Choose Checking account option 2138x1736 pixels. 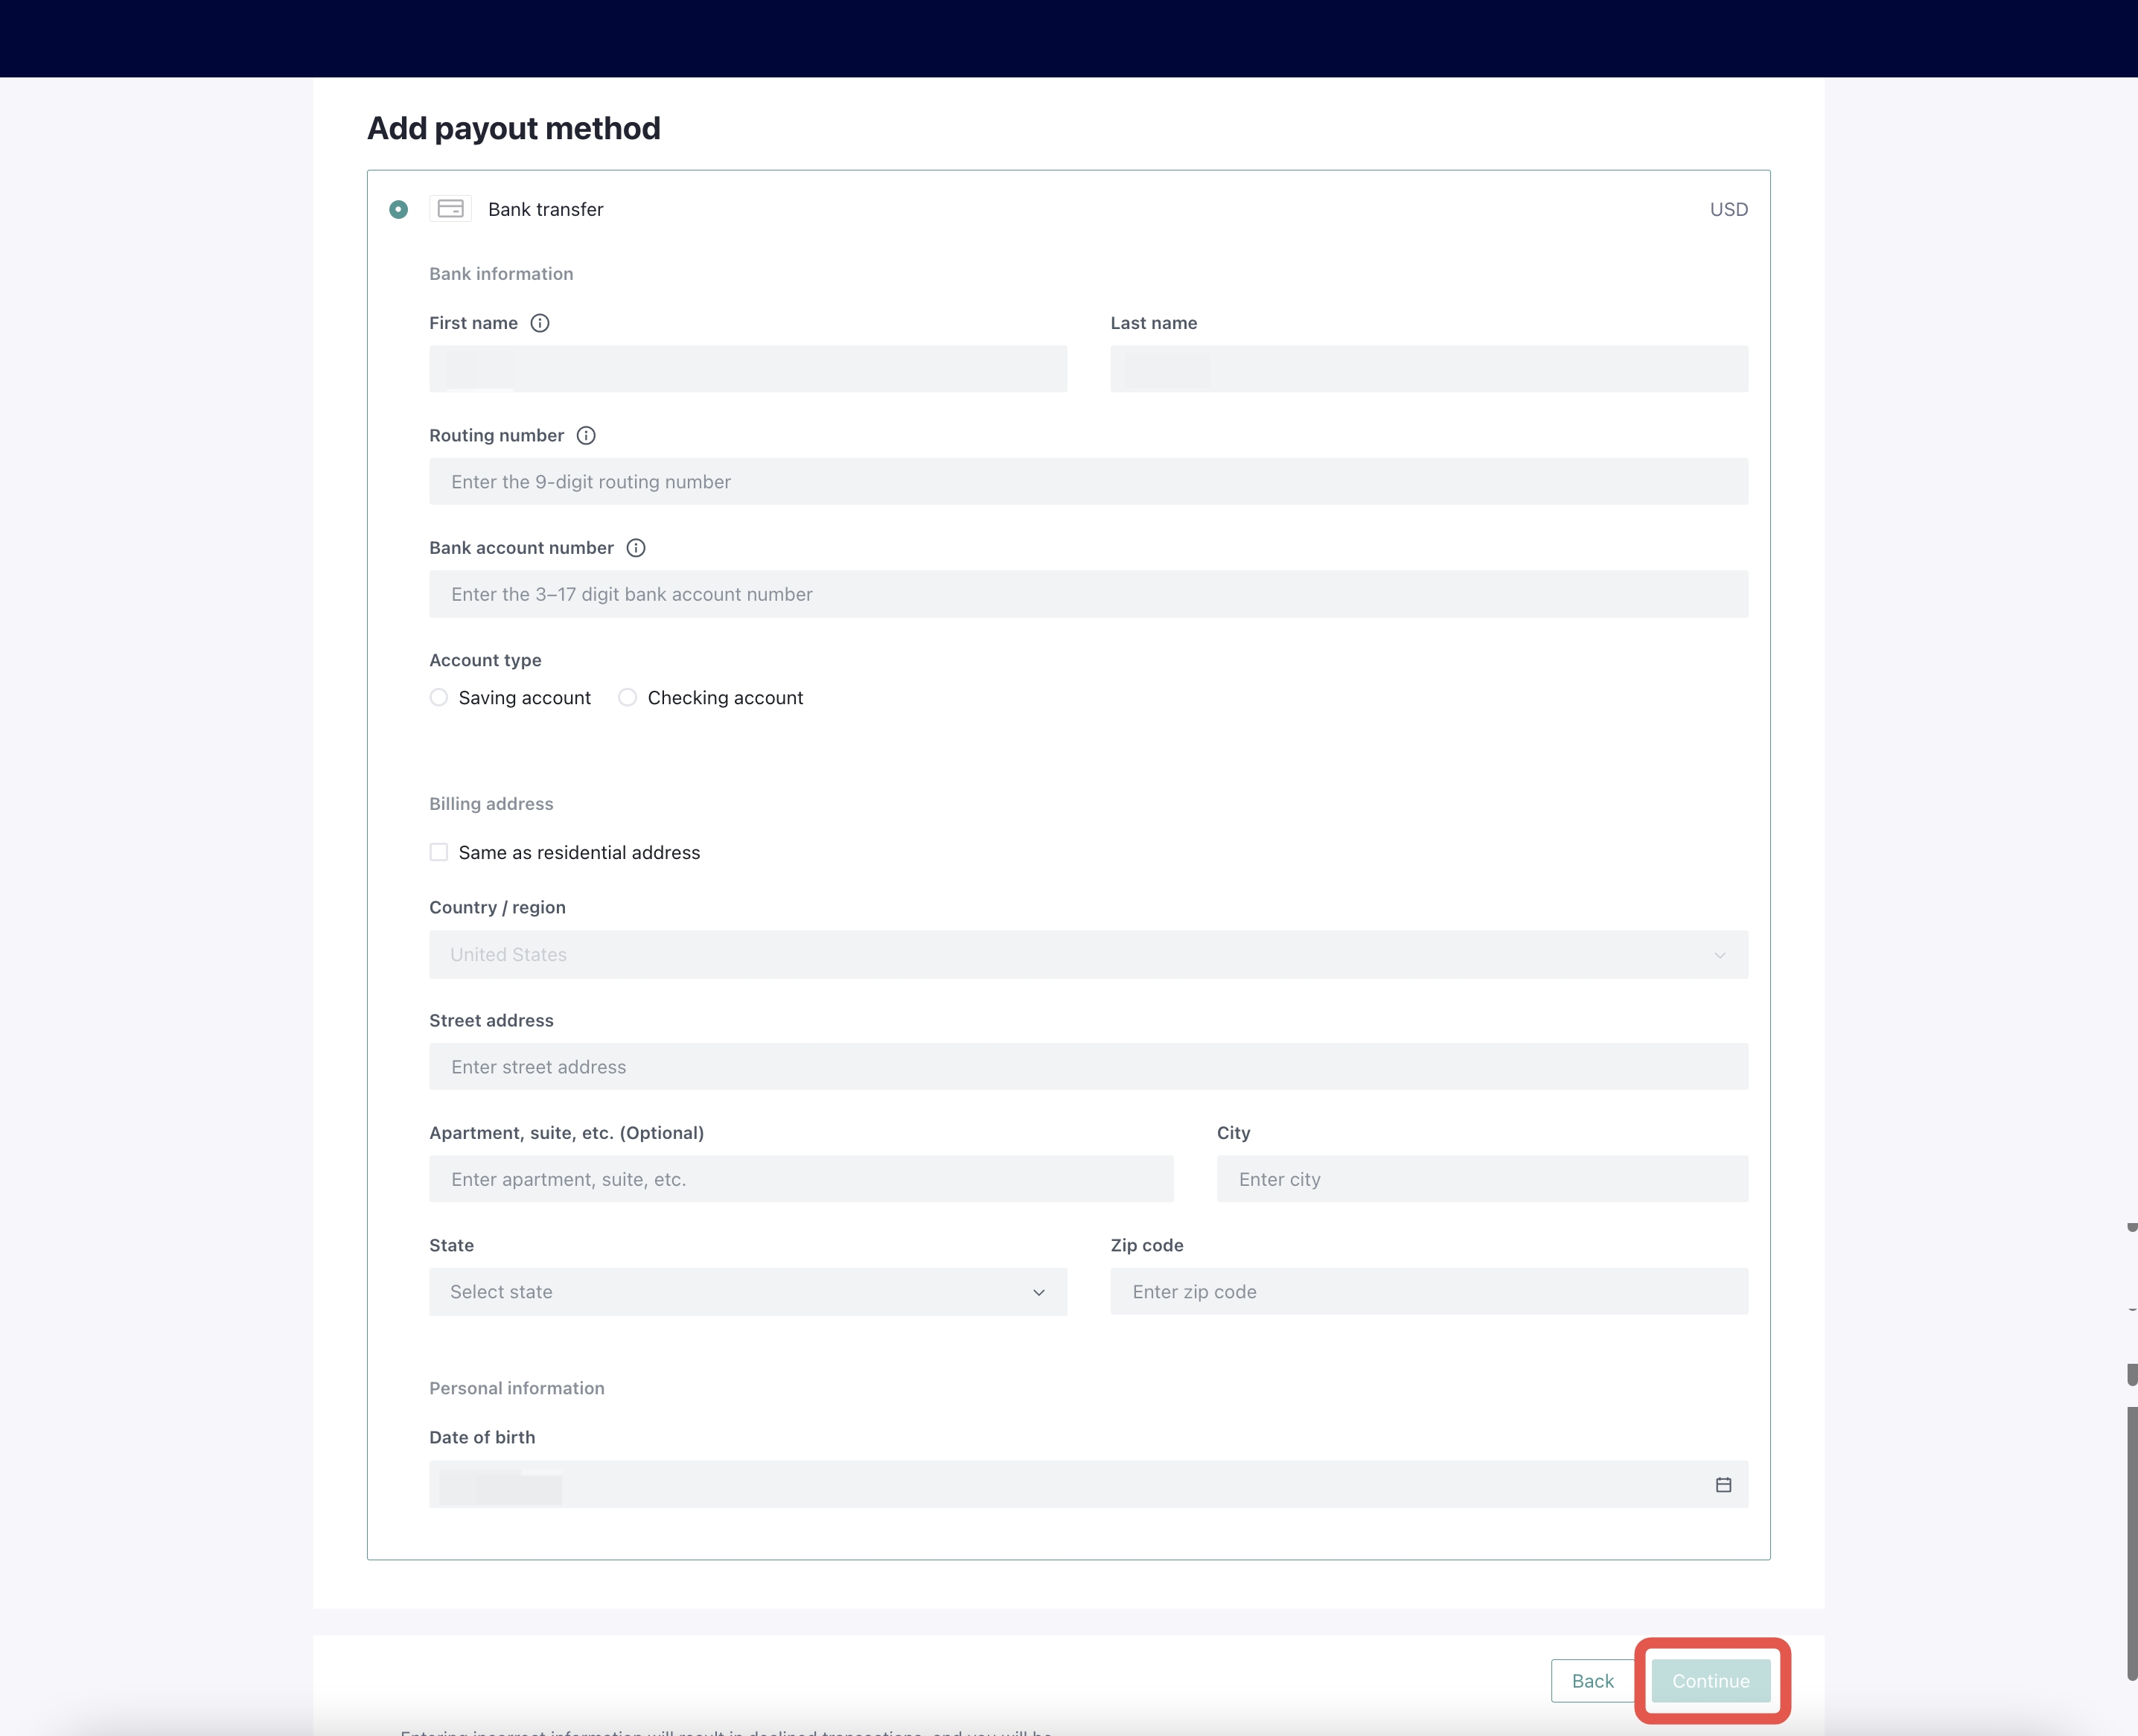coord(628,697)
